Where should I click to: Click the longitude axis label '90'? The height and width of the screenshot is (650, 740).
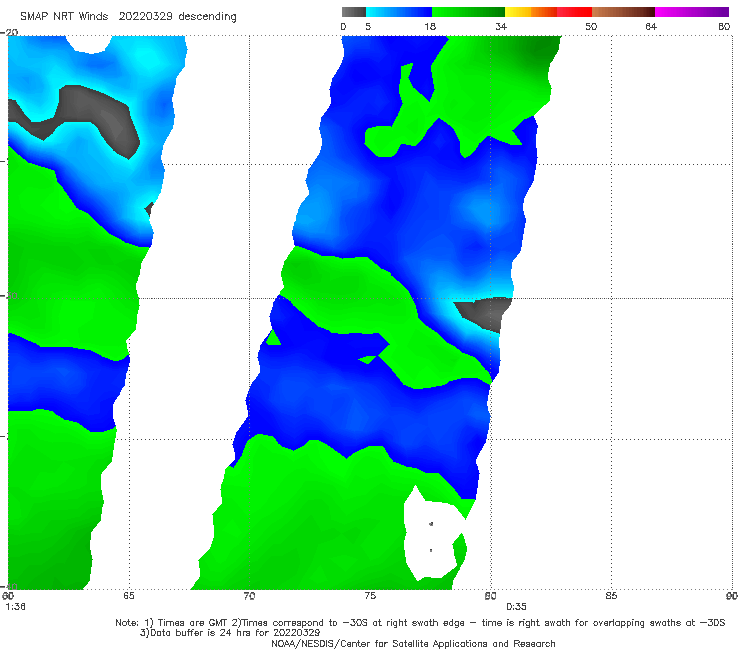[x=732, y=596]
